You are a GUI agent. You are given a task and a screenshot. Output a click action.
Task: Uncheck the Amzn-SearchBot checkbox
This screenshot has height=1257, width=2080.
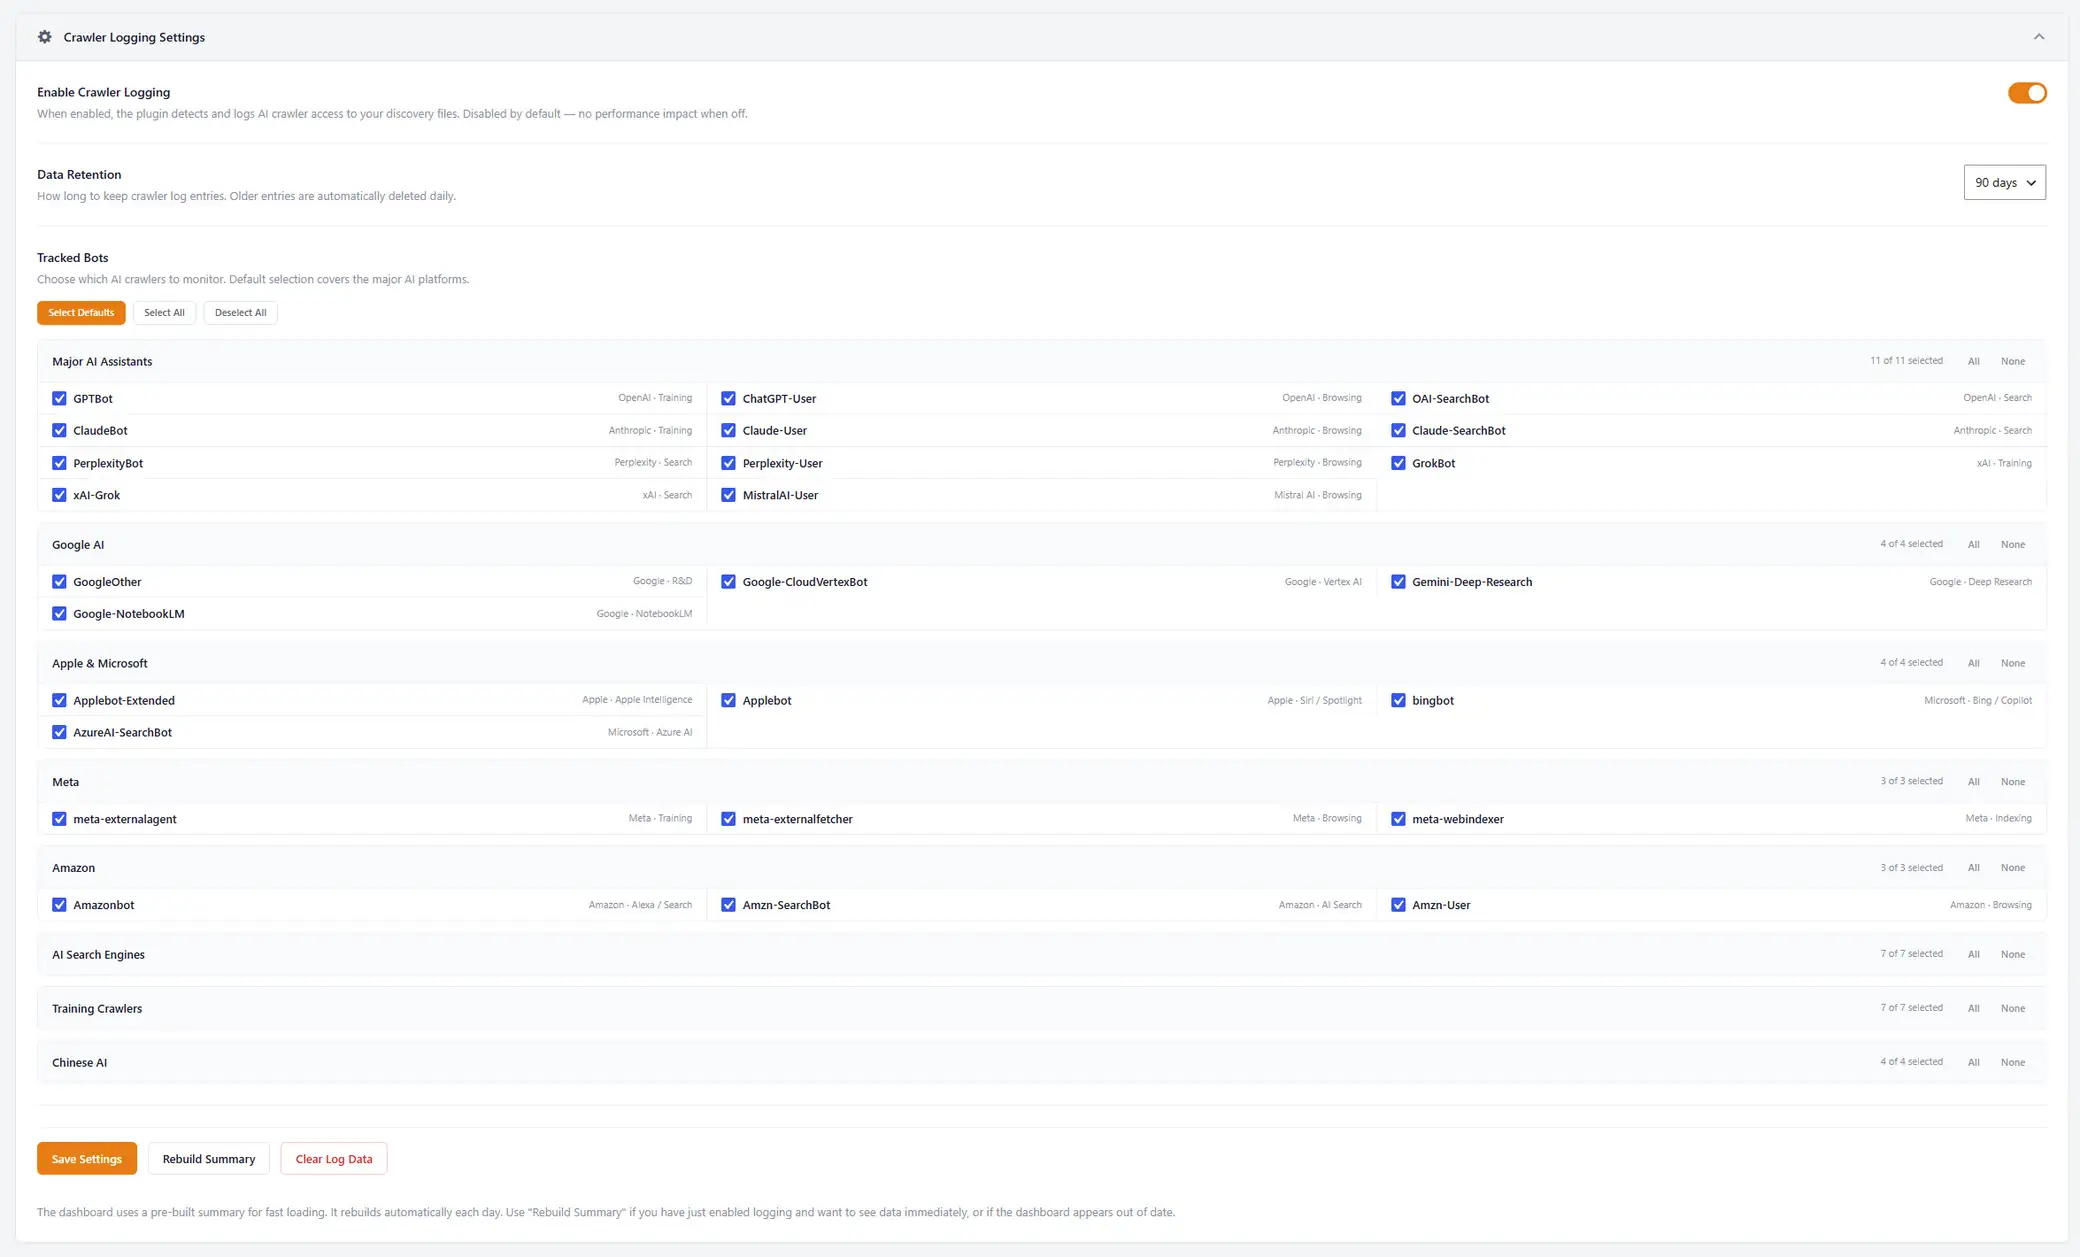pyautogui.click(x=728, y=905)
